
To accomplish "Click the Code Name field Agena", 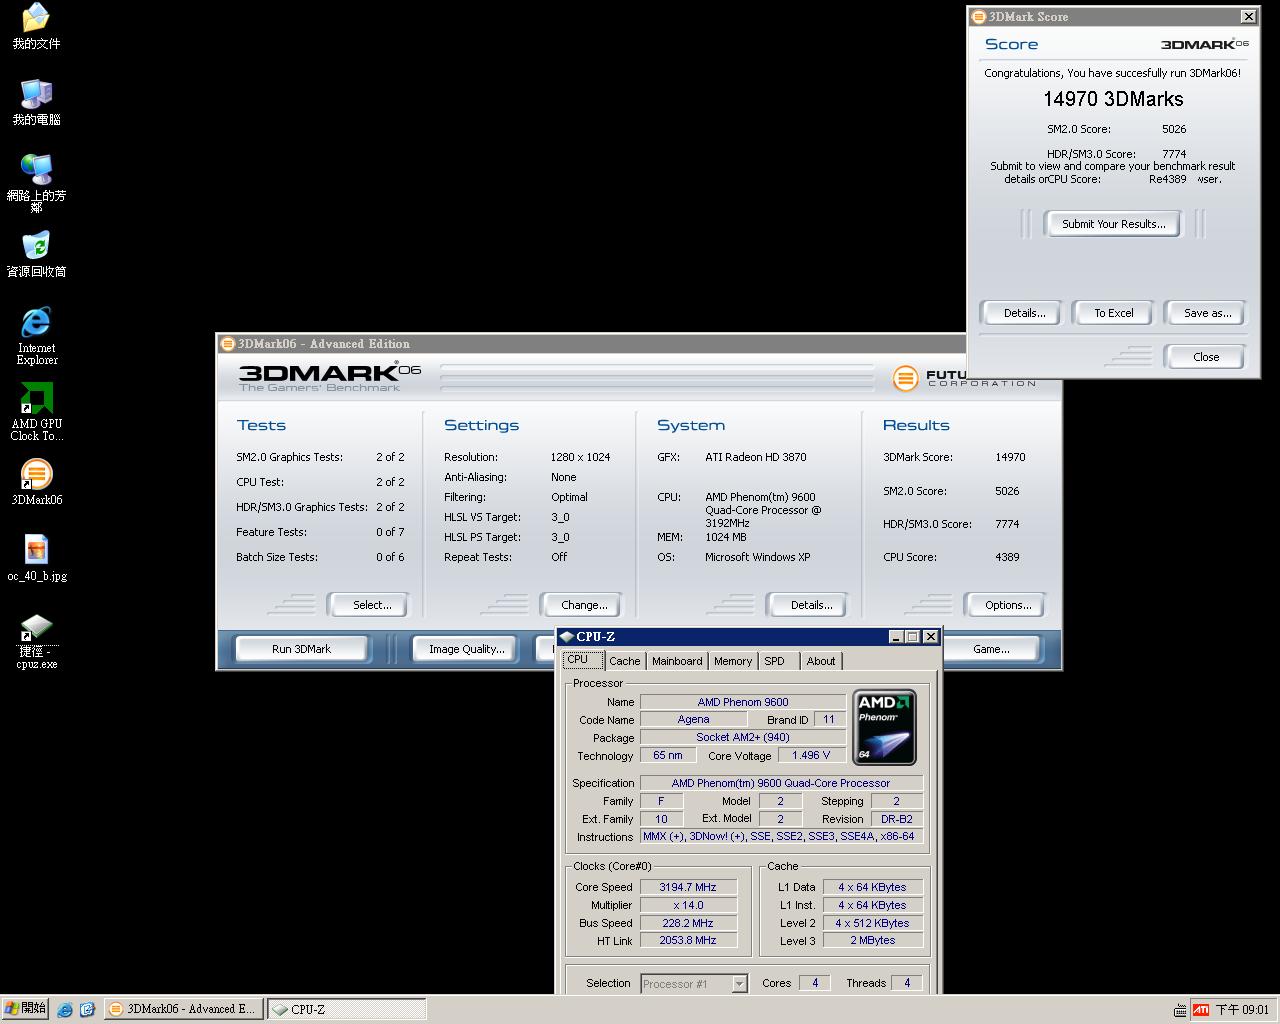I will click(x=693, y=719).
